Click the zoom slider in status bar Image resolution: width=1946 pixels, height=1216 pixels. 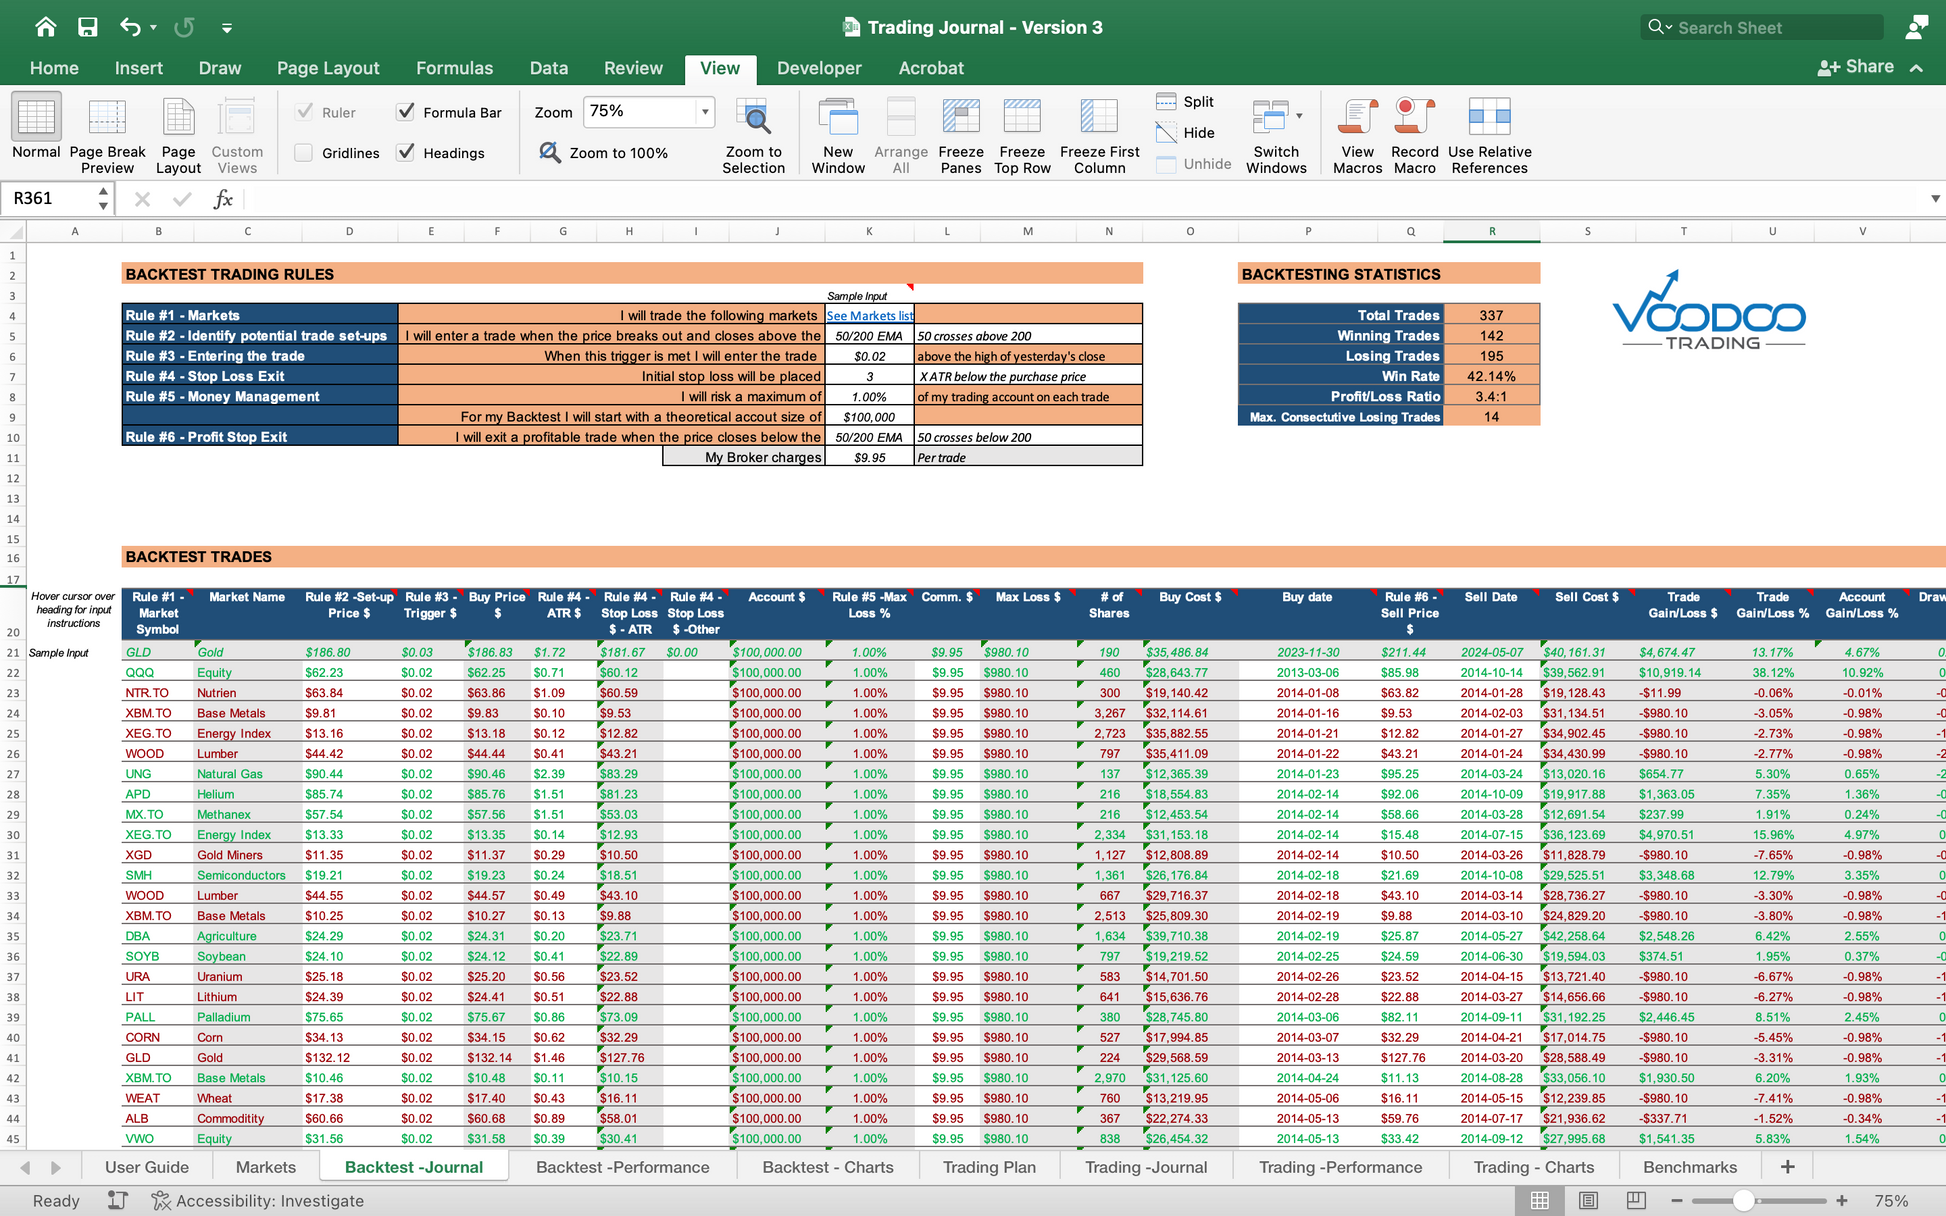(1743, 1200)
